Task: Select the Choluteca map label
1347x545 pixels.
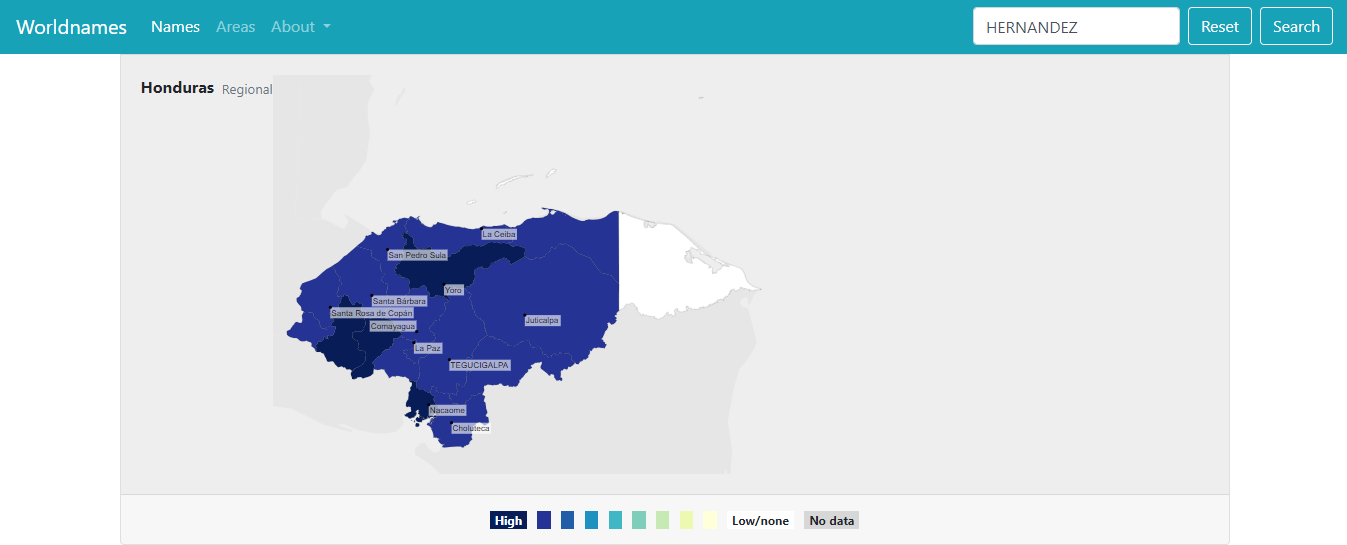Action: click(470, 428)
